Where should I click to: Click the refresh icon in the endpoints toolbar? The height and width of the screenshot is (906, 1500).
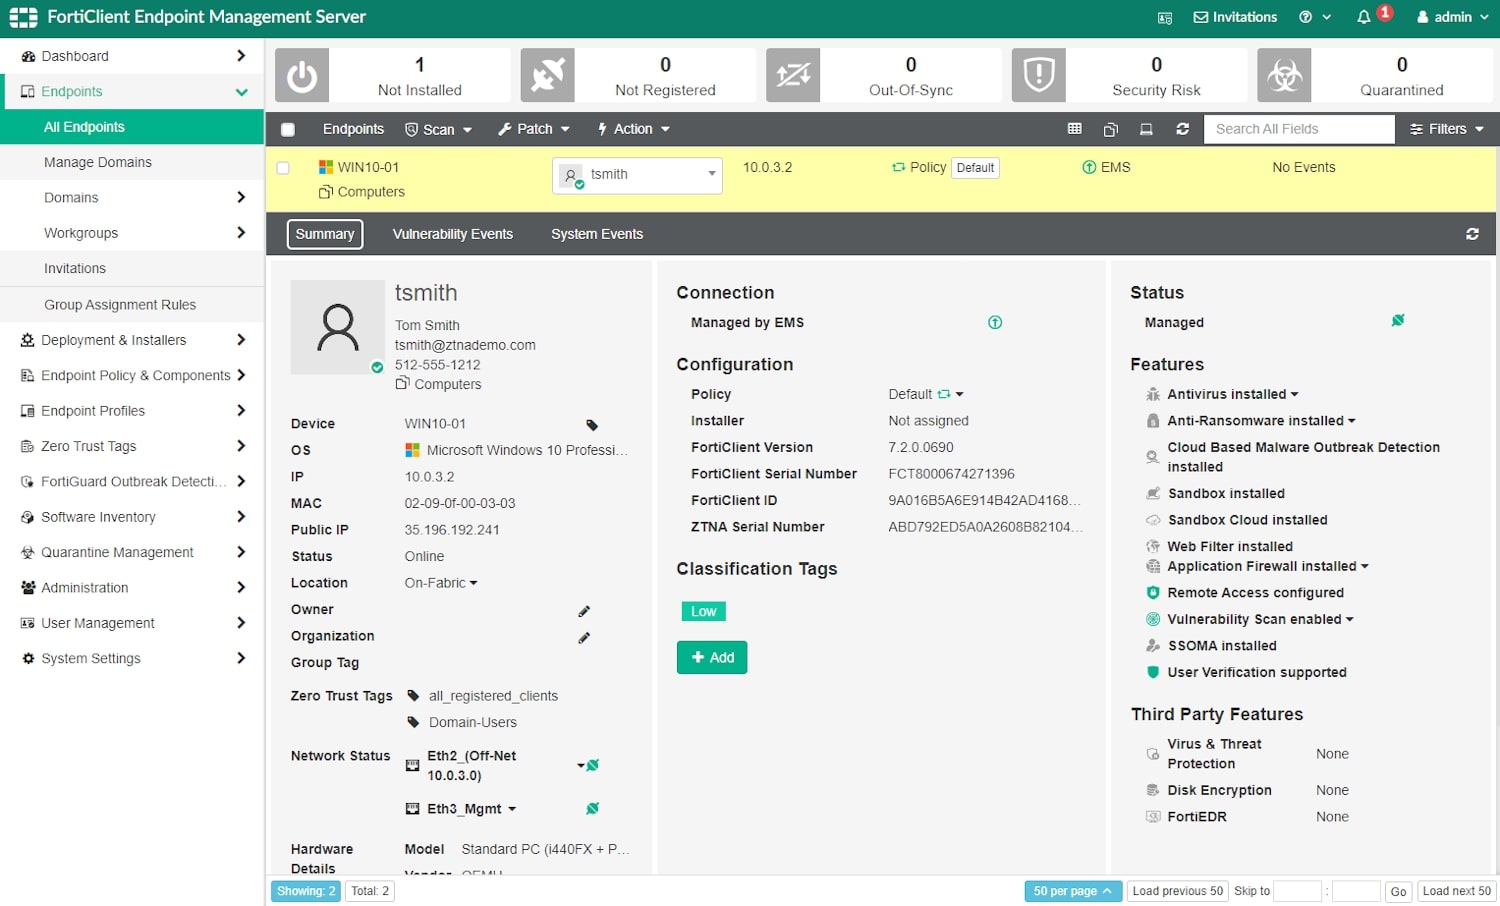point(1182,129)
